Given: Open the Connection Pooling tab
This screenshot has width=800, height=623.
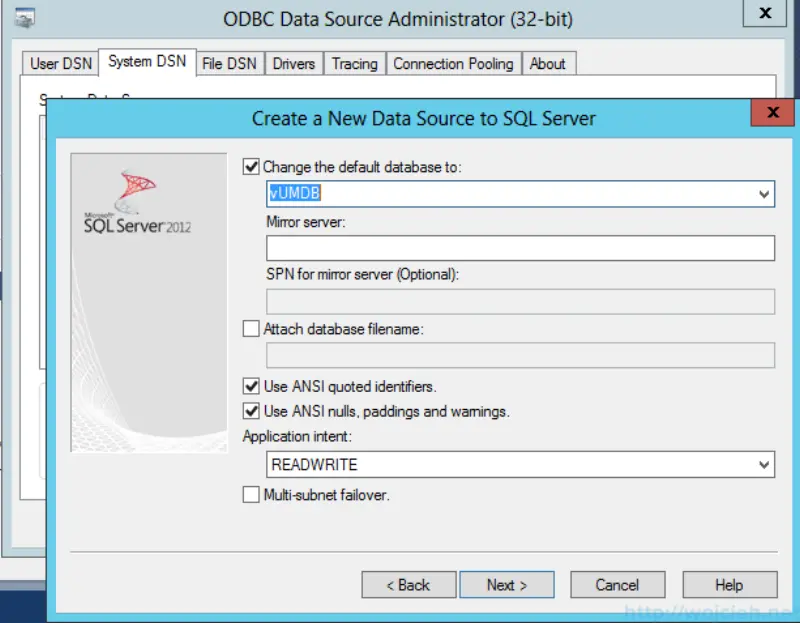Looking at the screenshot, I should tap(454, 62).
